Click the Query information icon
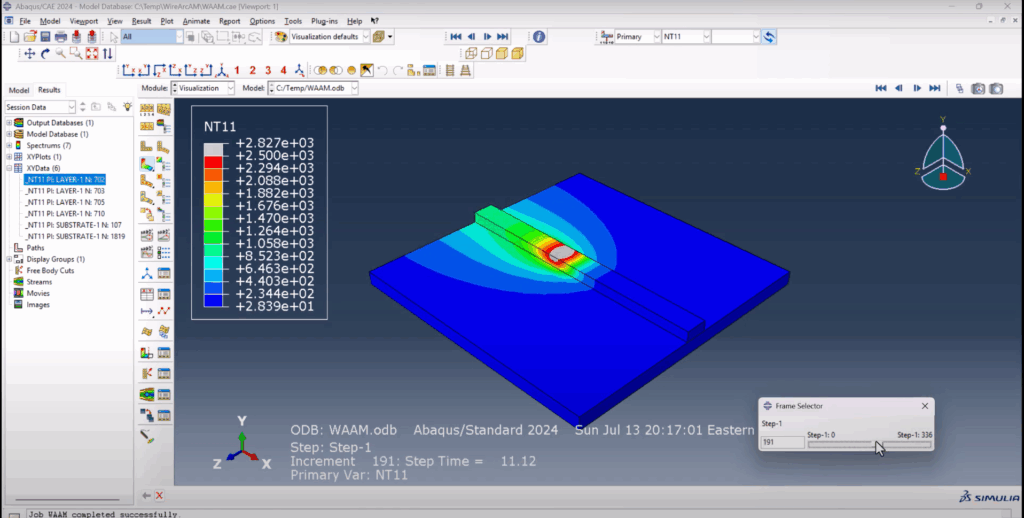Viewport: 1024px width, 518px height. coord(539,37)
